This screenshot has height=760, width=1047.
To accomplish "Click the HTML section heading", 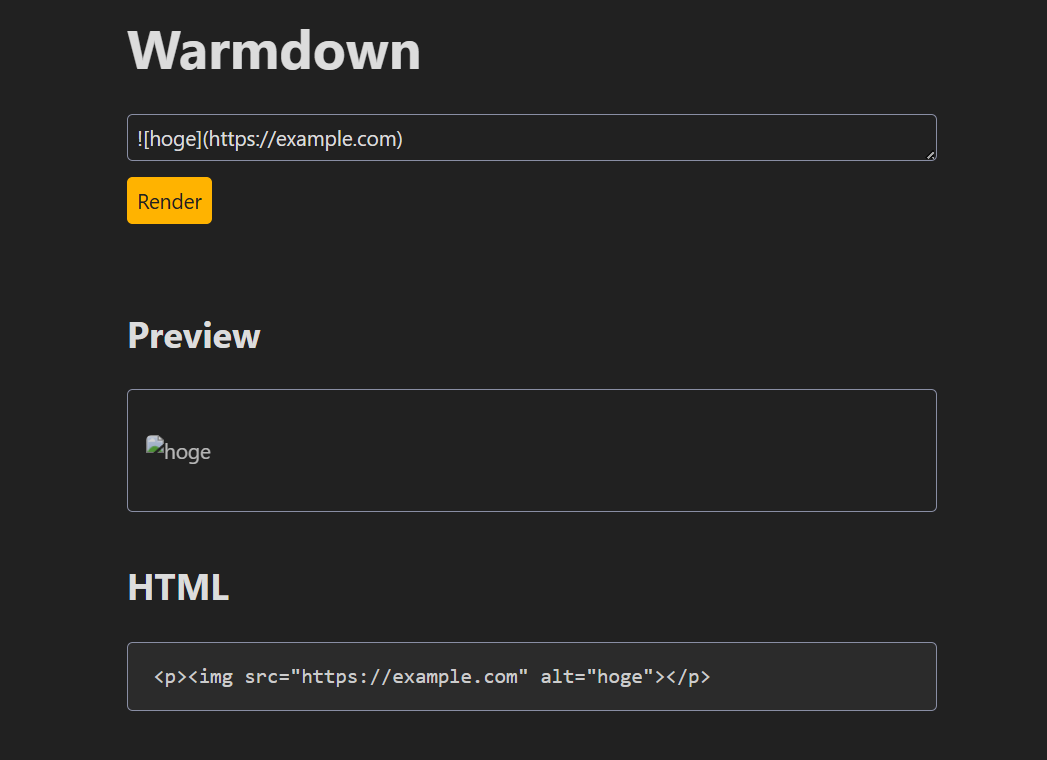I will pos(178,587).
